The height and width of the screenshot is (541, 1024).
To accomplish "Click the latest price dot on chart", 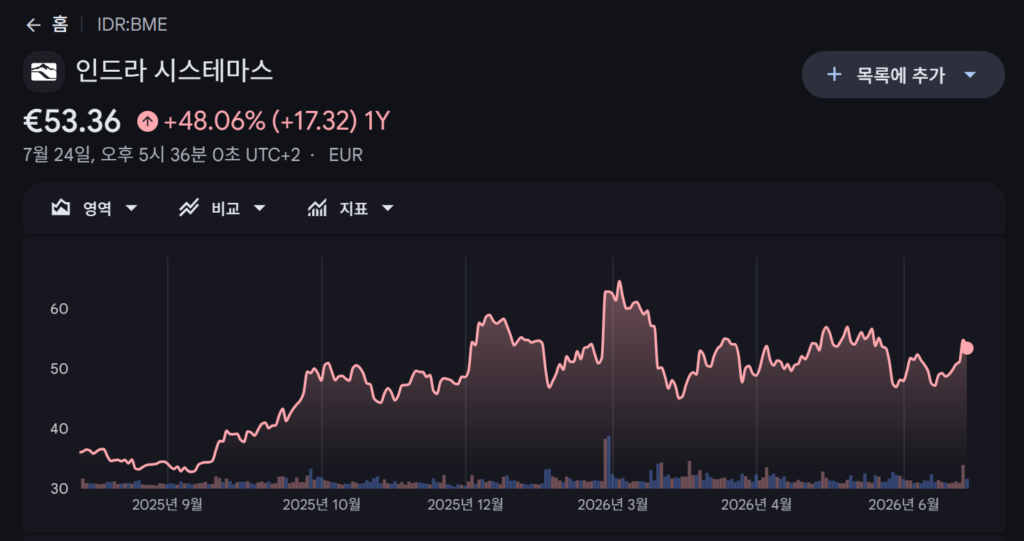I will (967, 348).
